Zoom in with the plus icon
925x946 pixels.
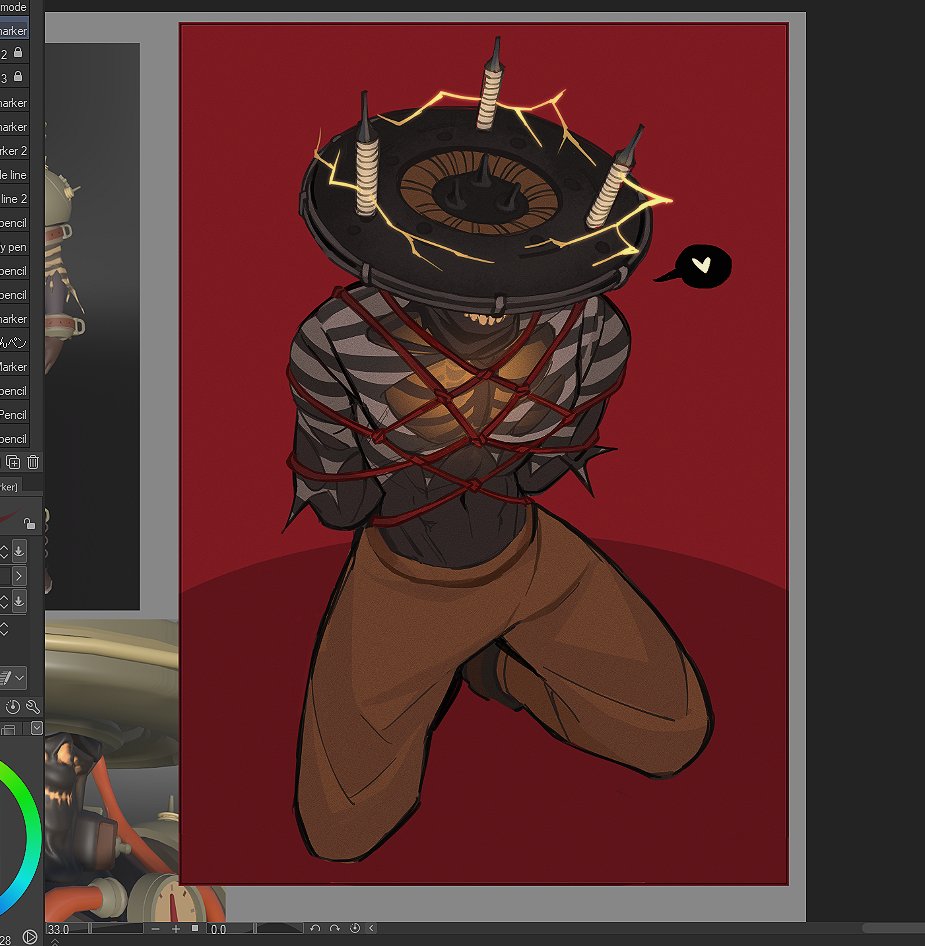[176, 929]
